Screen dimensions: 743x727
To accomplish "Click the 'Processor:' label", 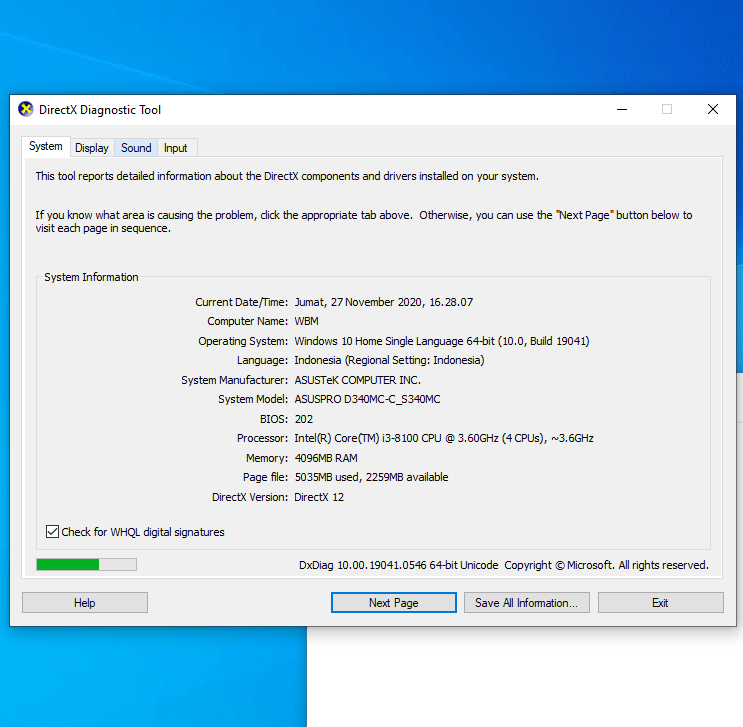I will point(263,438).
